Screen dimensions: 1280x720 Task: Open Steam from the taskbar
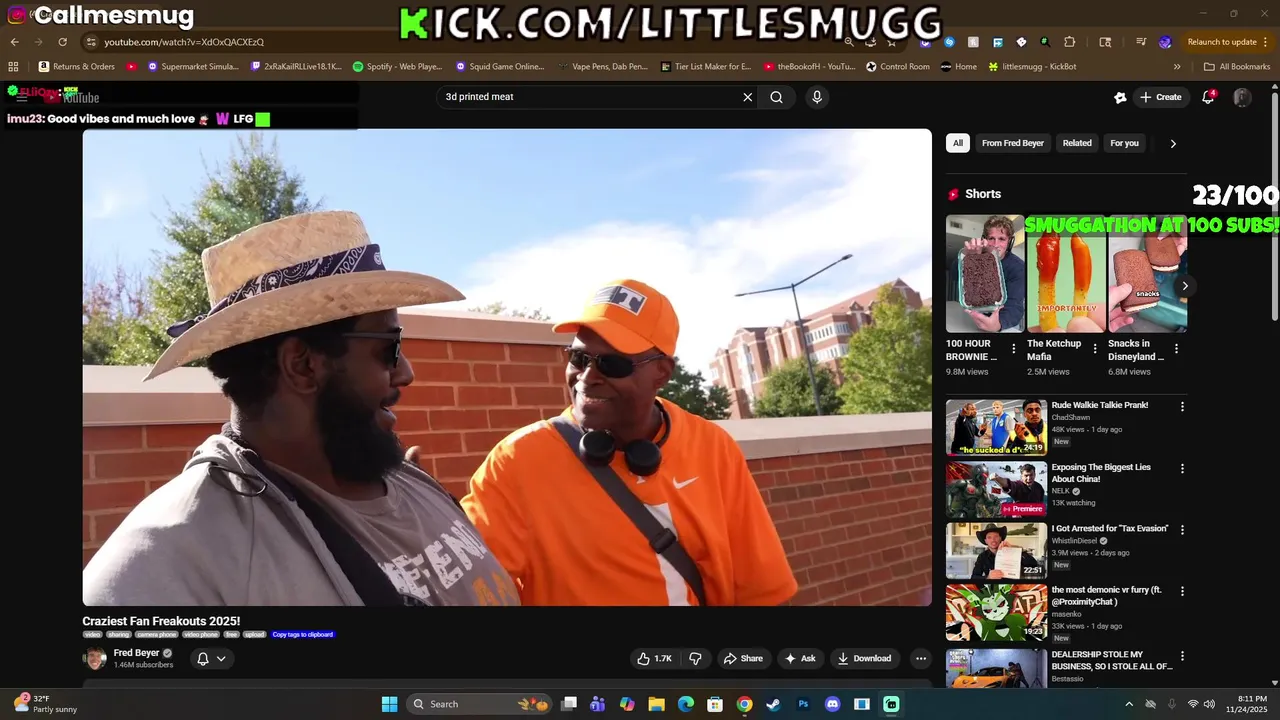click(x=773, y=704)
